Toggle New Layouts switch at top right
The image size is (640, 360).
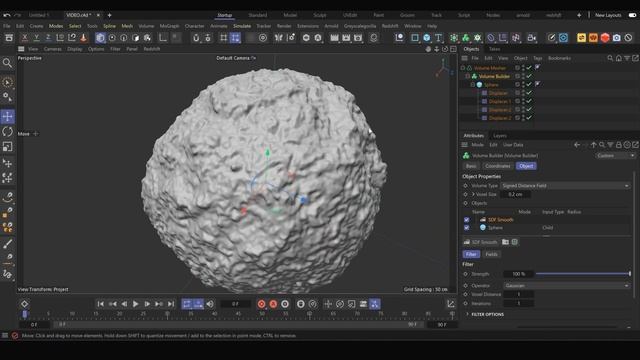point(632,15)
